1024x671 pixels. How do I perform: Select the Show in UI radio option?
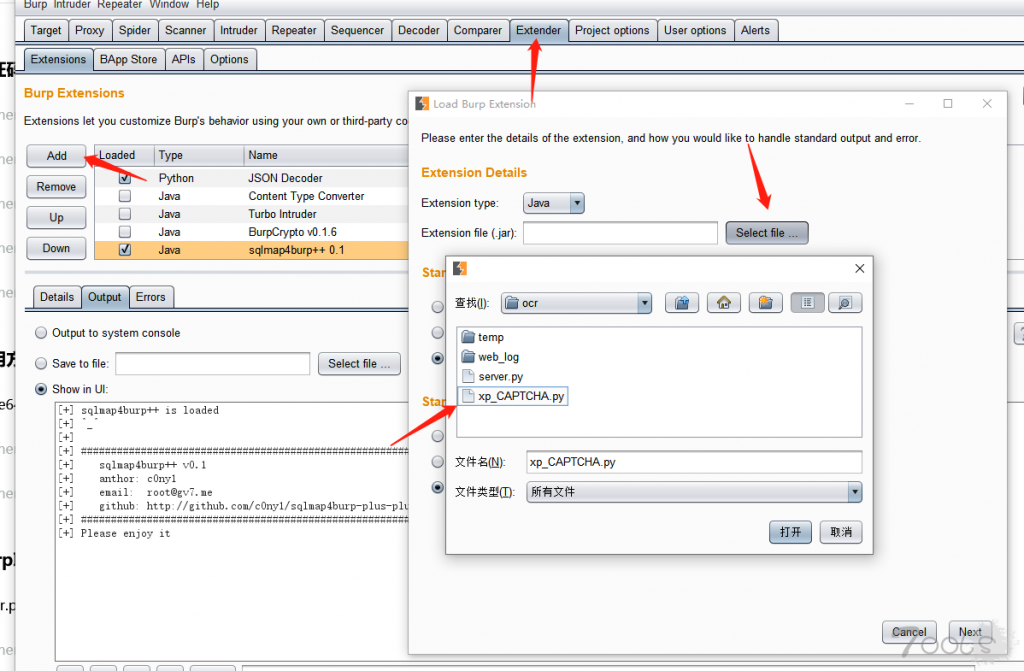[41, 389]
